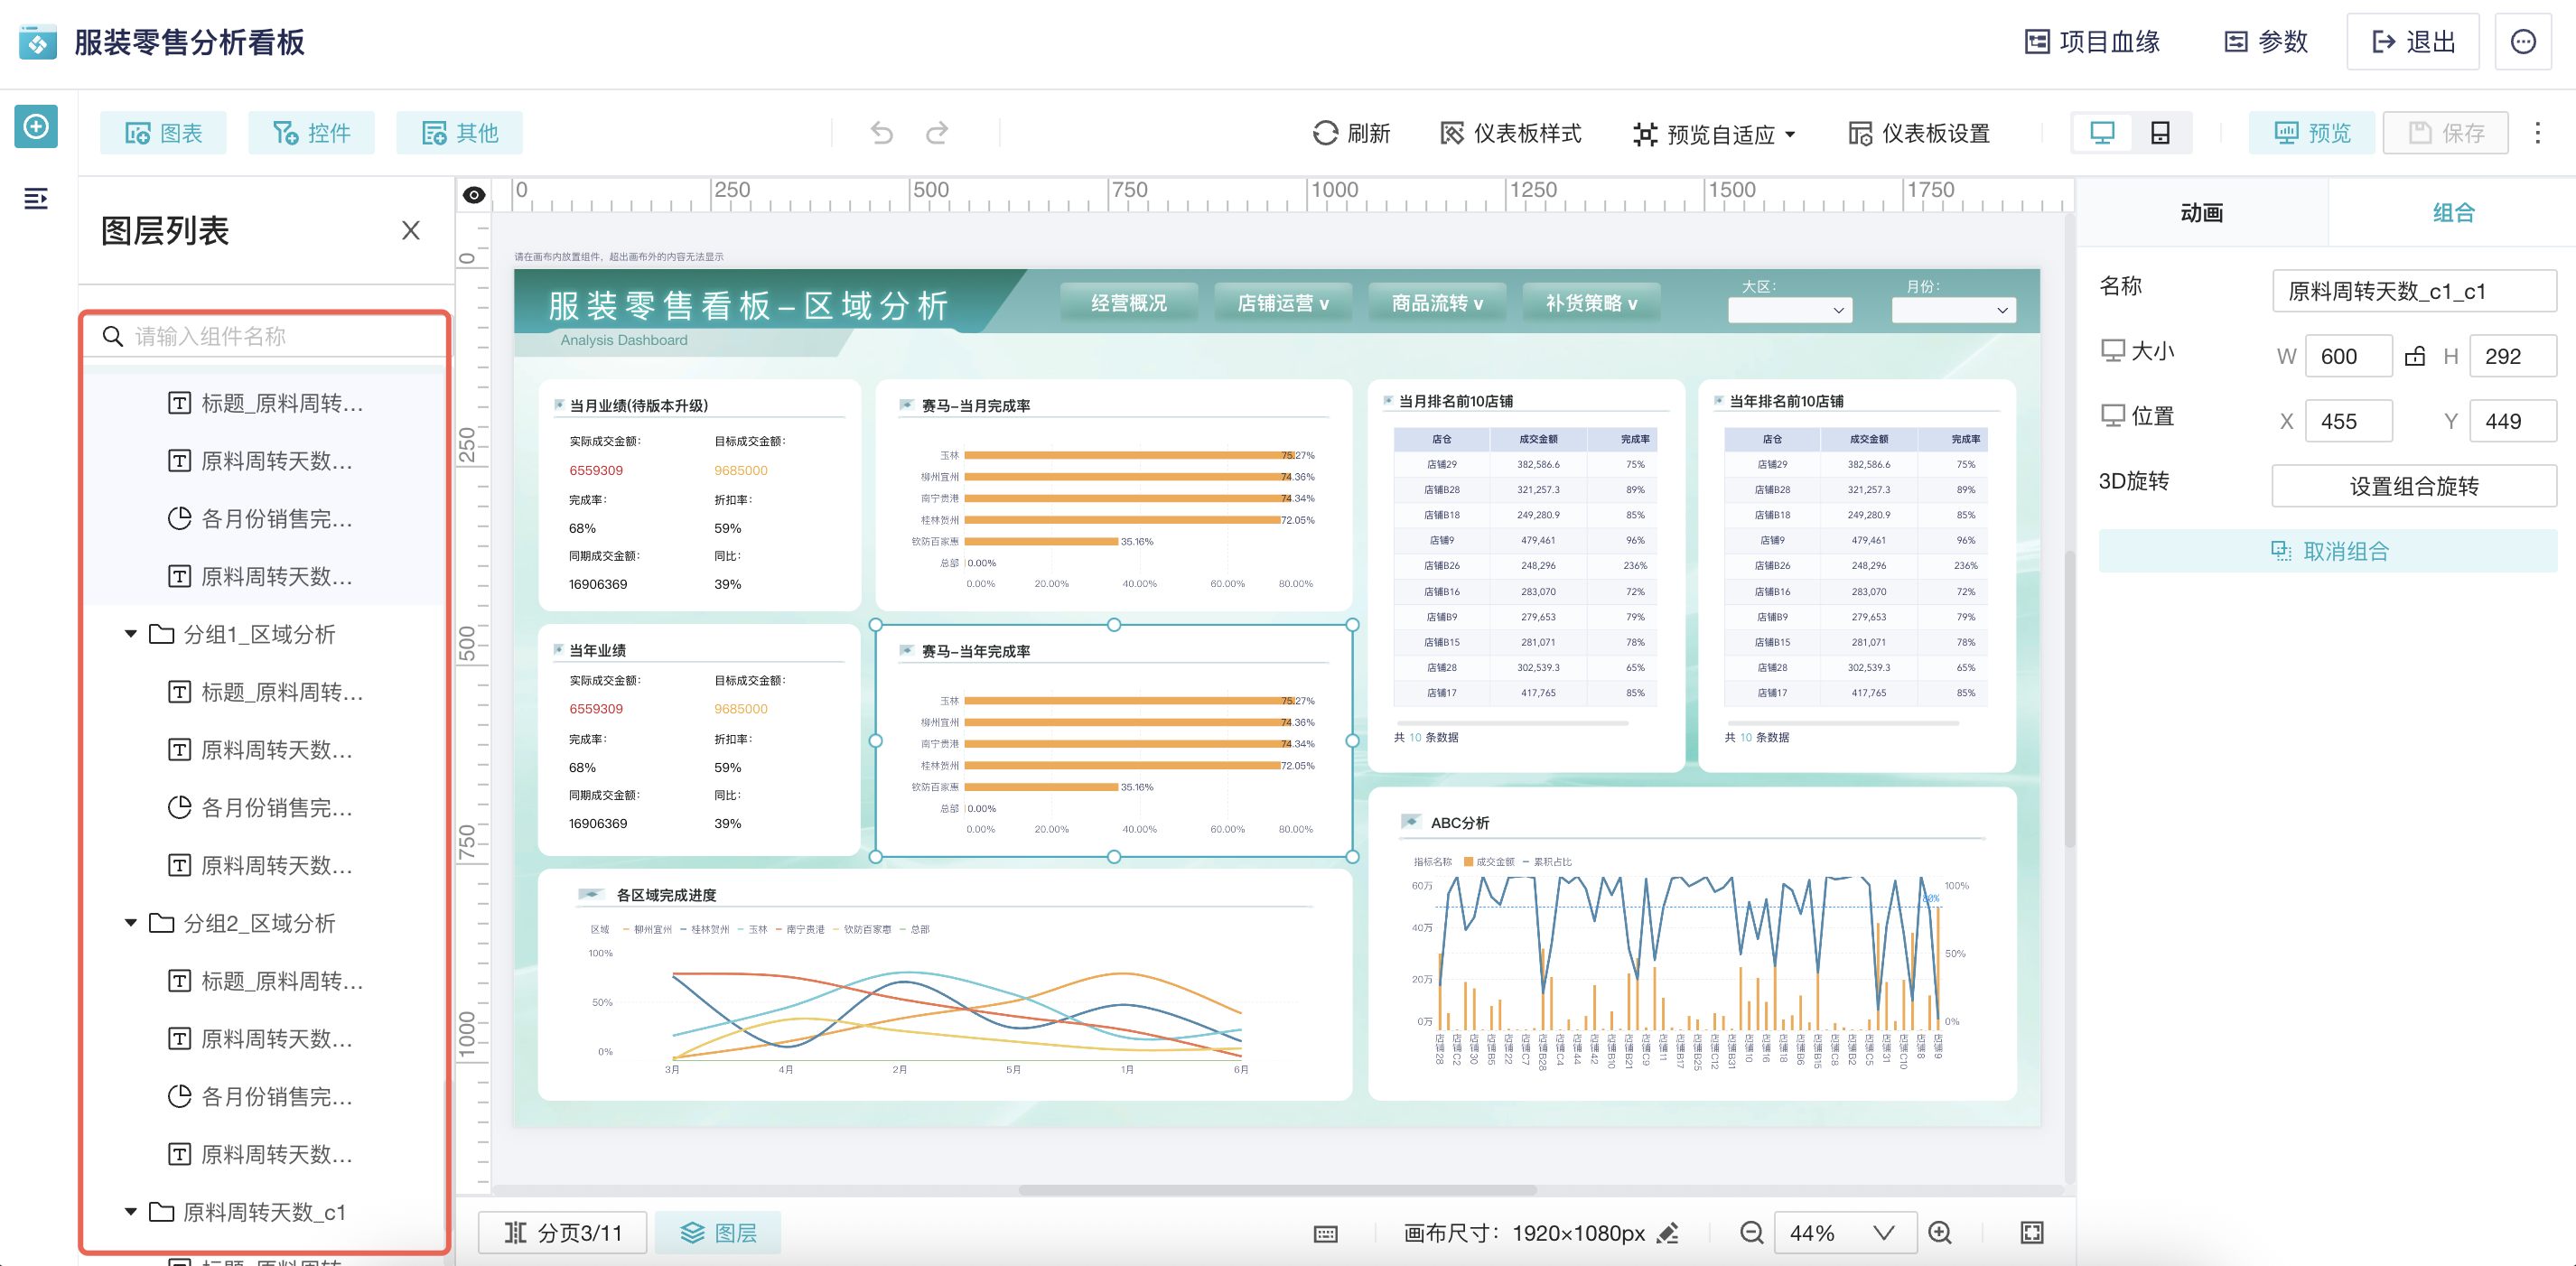This screenshot has height=1266, width=2576.
Task: Toggle the size aspect ratio lock
Action: pyautogui.click(x=2415, y=356)
